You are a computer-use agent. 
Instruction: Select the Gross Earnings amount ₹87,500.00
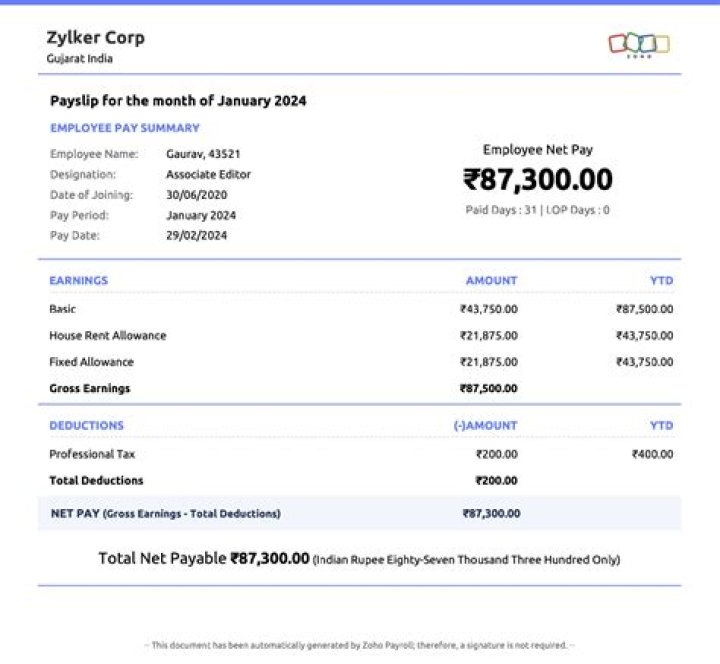pos(488,388)
